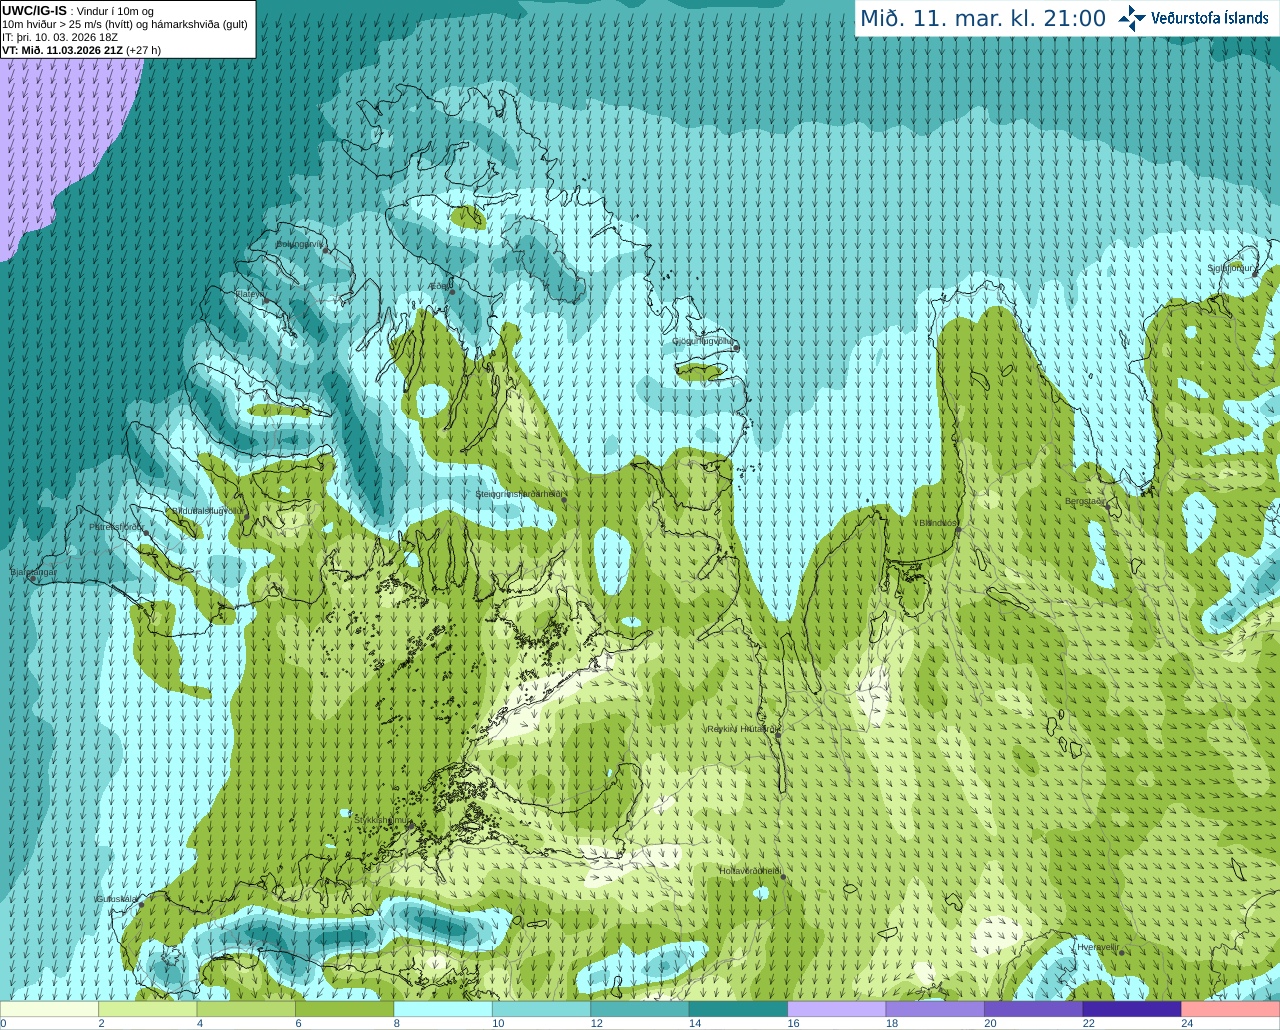The height and width of the screenshot is (1030, 1280).
Task: Click the 18–20 m/s purple legend swatch
Action: pyautogui.click(x=935, y=1009)
